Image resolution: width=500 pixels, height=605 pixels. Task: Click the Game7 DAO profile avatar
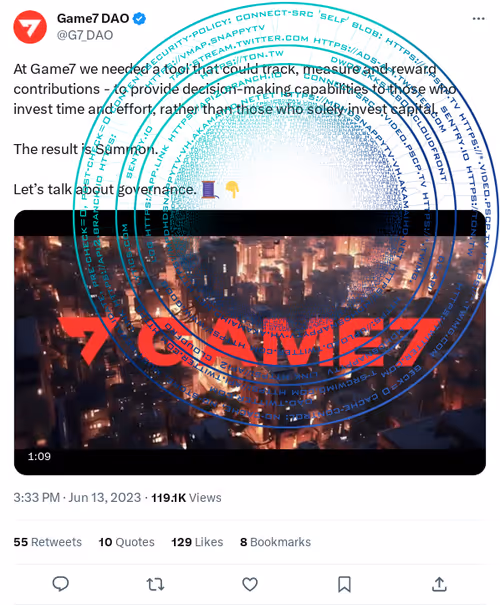[30, 27]
